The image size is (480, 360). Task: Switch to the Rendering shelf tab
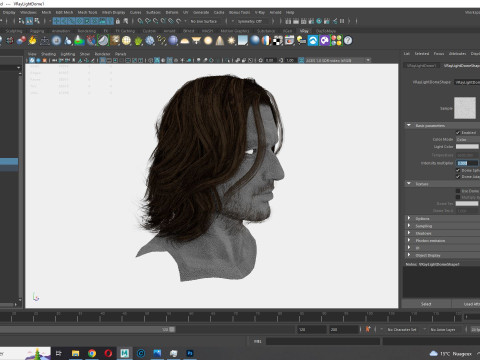coord(87,31)
